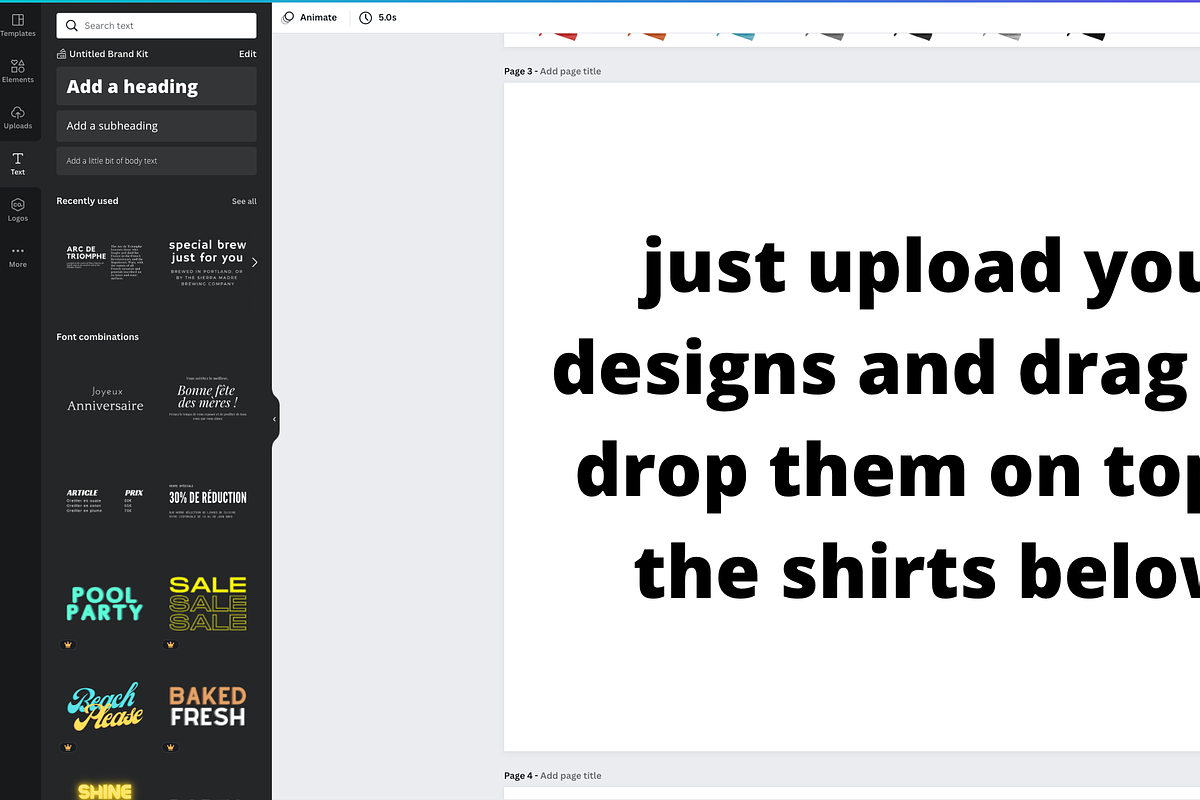Select the Shine neon text style
The width and height of the screenshot is (1200, 800).
(104, 791)
